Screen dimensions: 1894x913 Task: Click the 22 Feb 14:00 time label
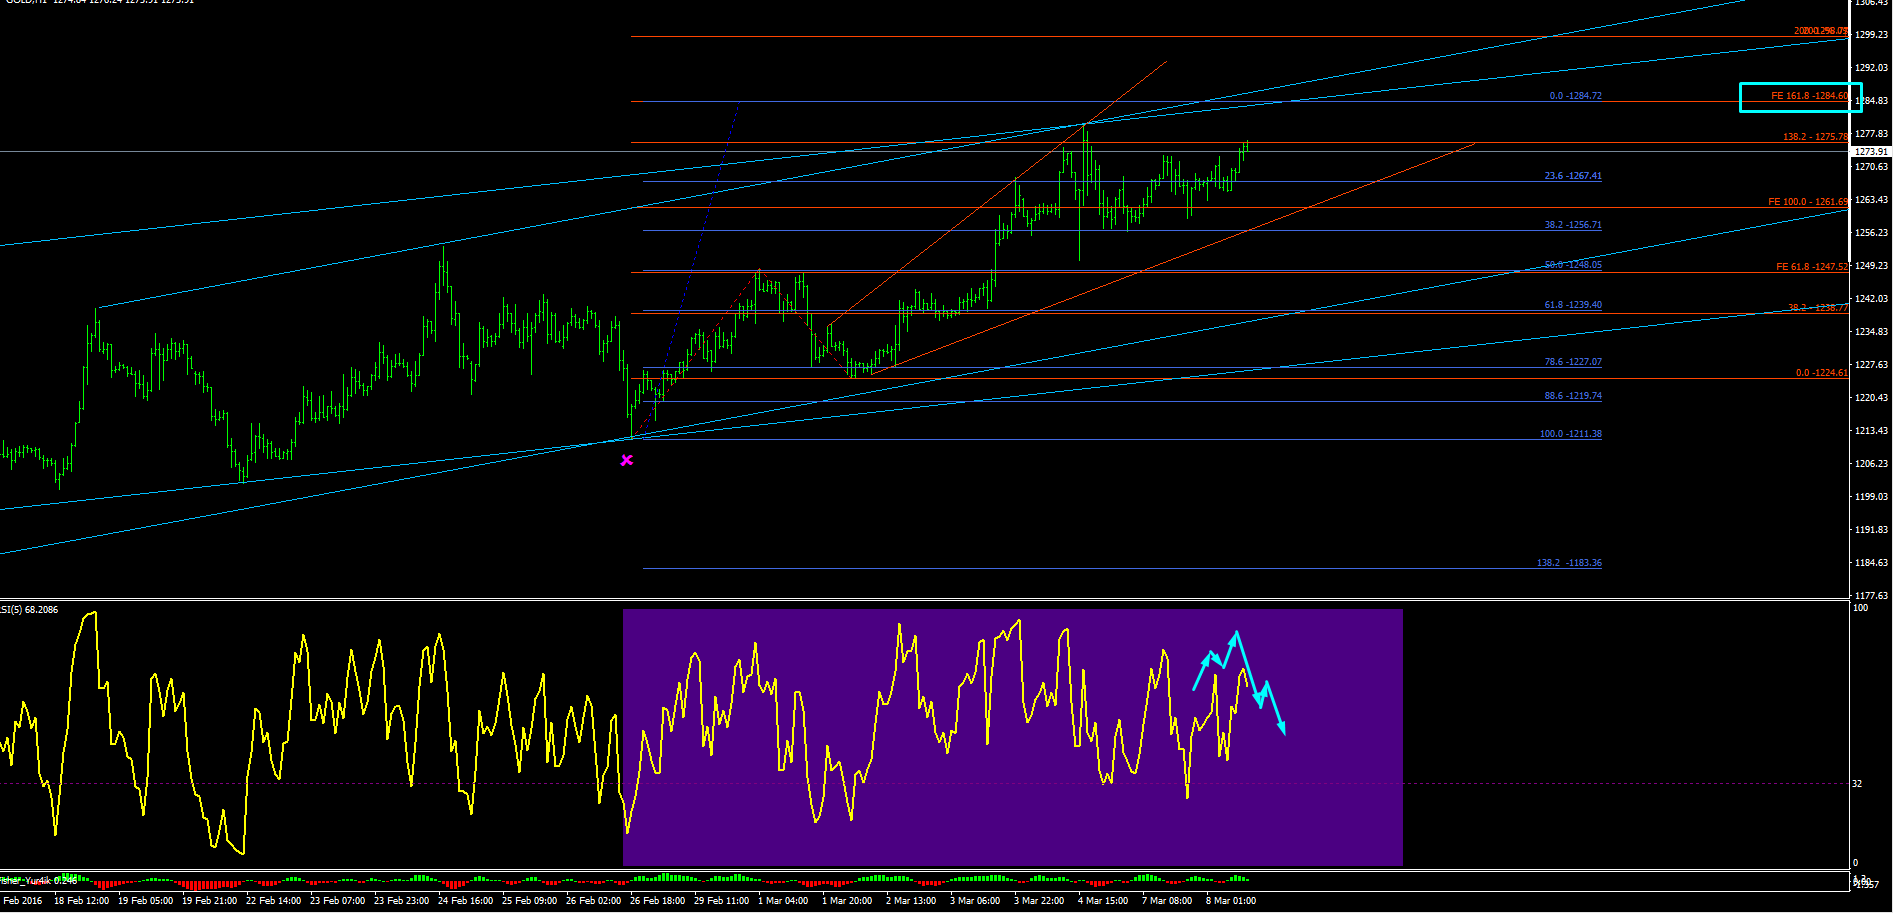(274, 901)
